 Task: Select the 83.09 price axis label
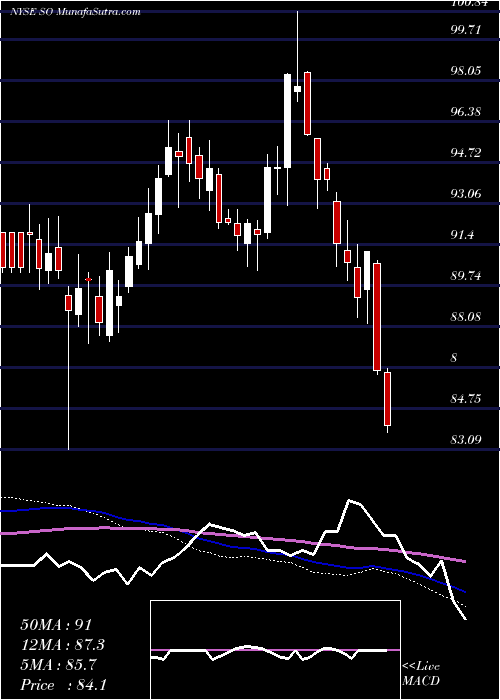[467, 440]
